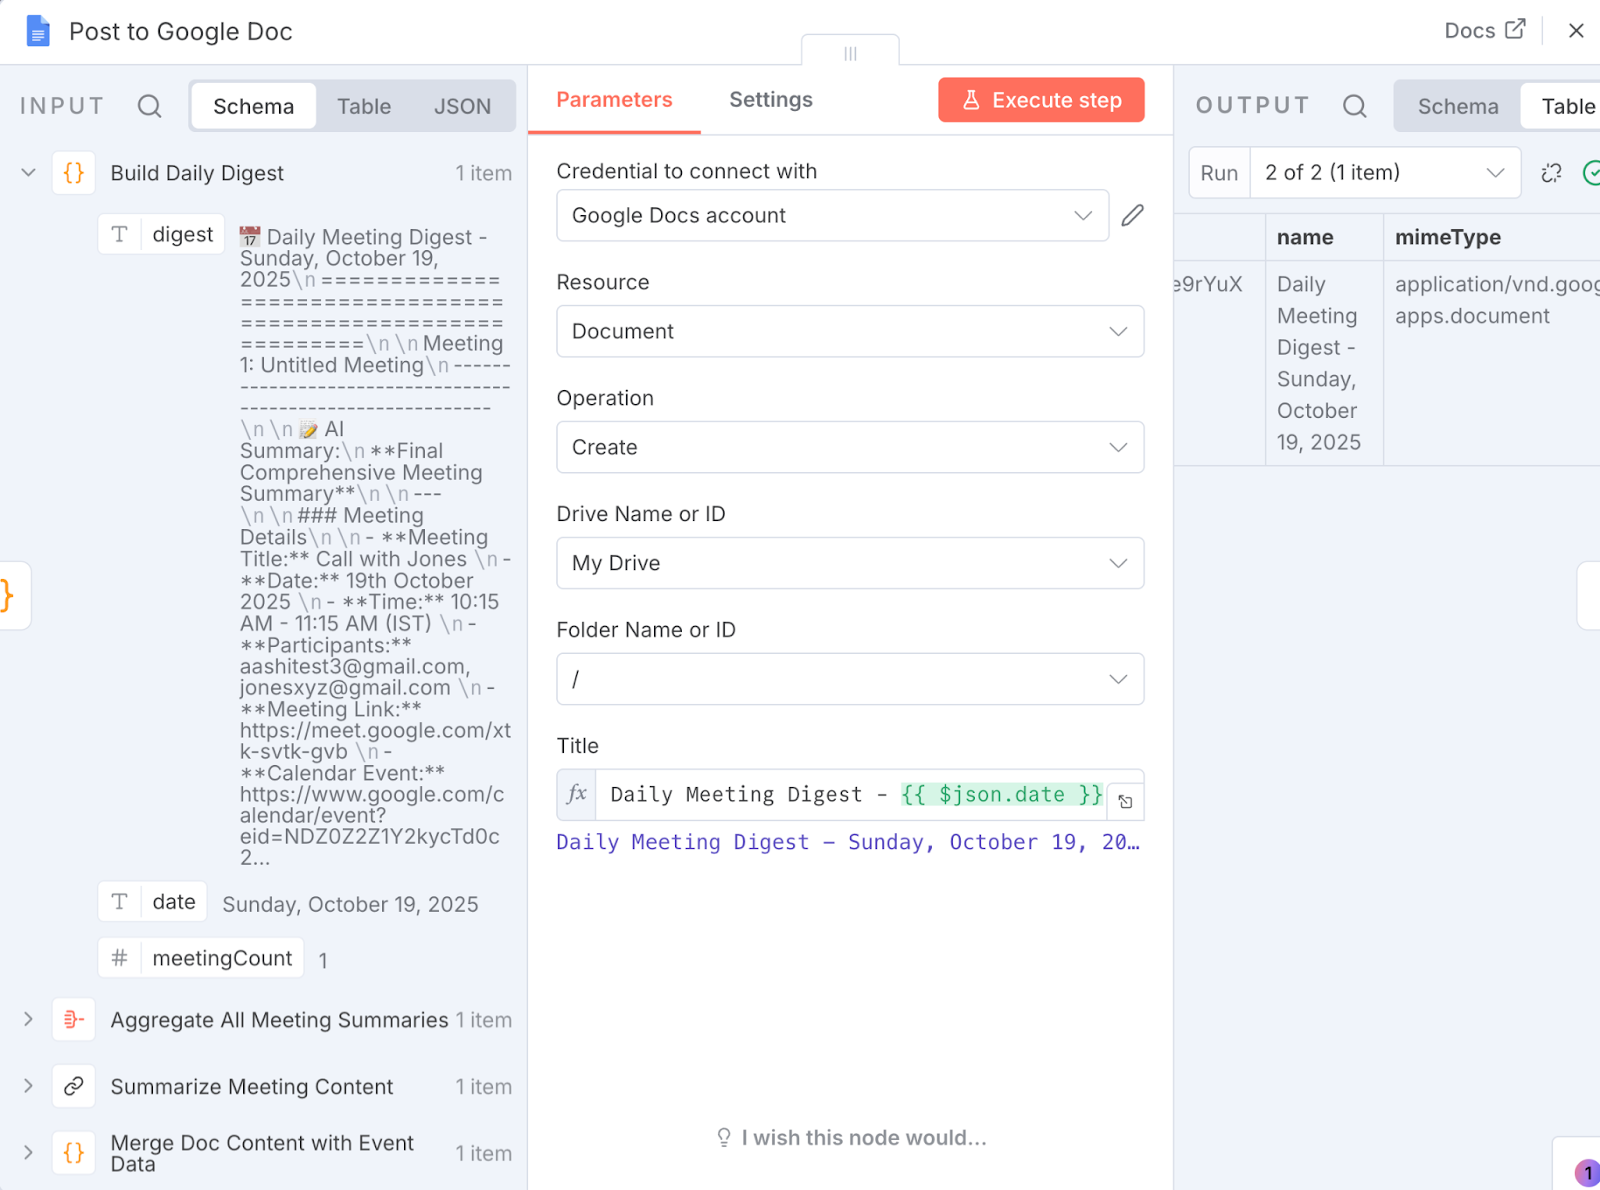Select the T string icon beside digest field
The width and height of the screenshot is (1600, 1190).
click(119, 234)
